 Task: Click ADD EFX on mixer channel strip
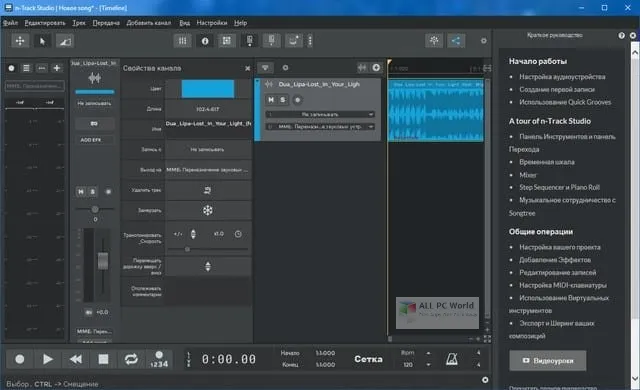[x=94, y=140]
